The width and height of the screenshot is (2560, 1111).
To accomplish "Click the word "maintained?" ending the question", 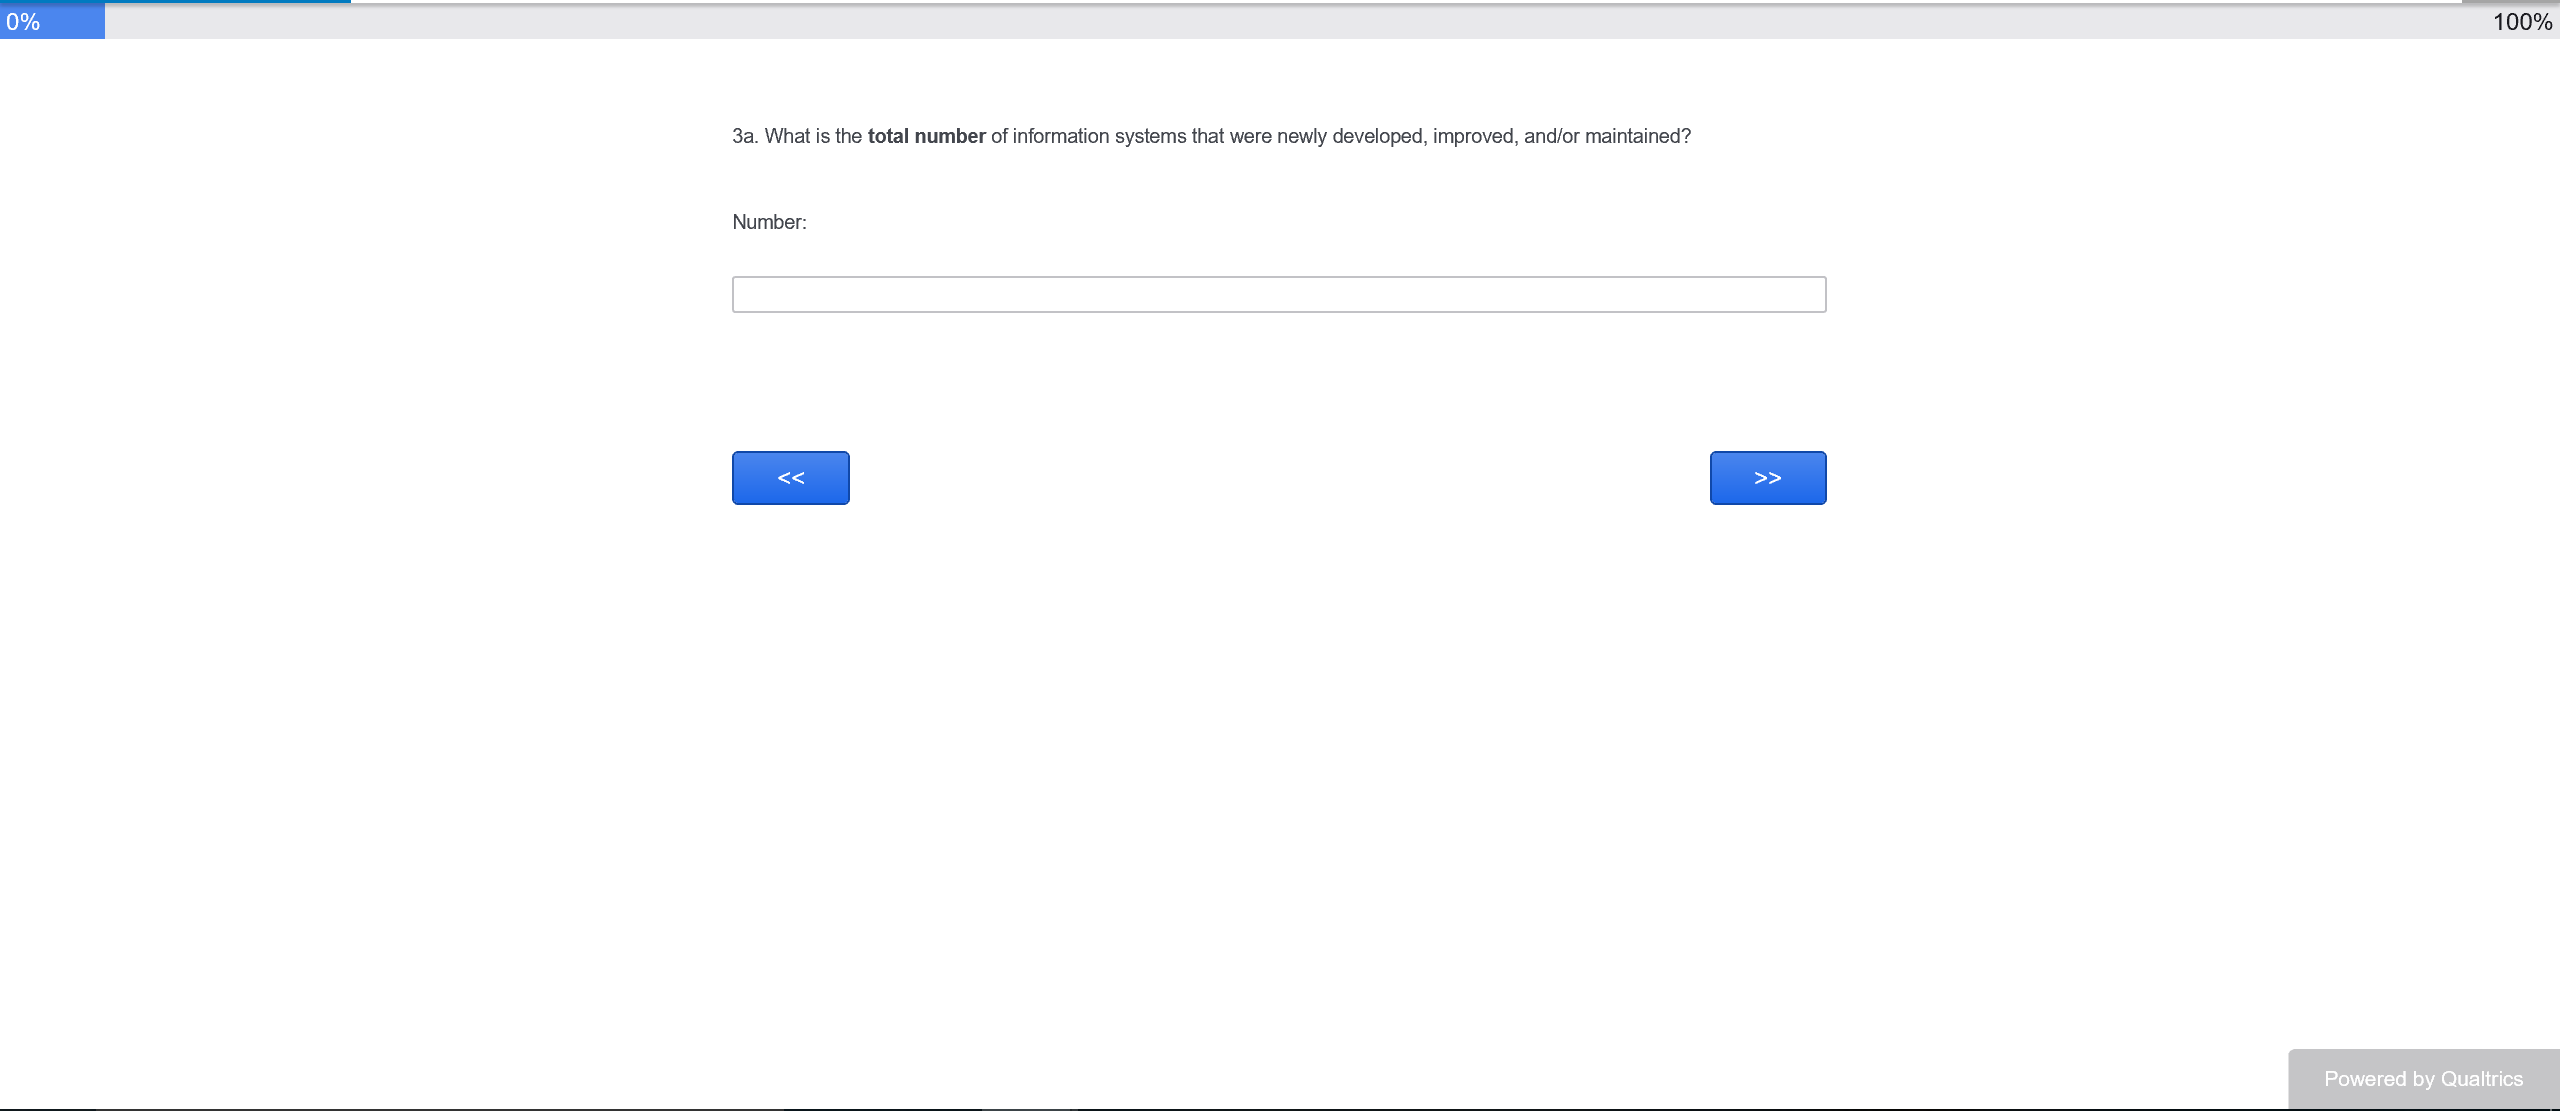I will tap(1637, 136).
